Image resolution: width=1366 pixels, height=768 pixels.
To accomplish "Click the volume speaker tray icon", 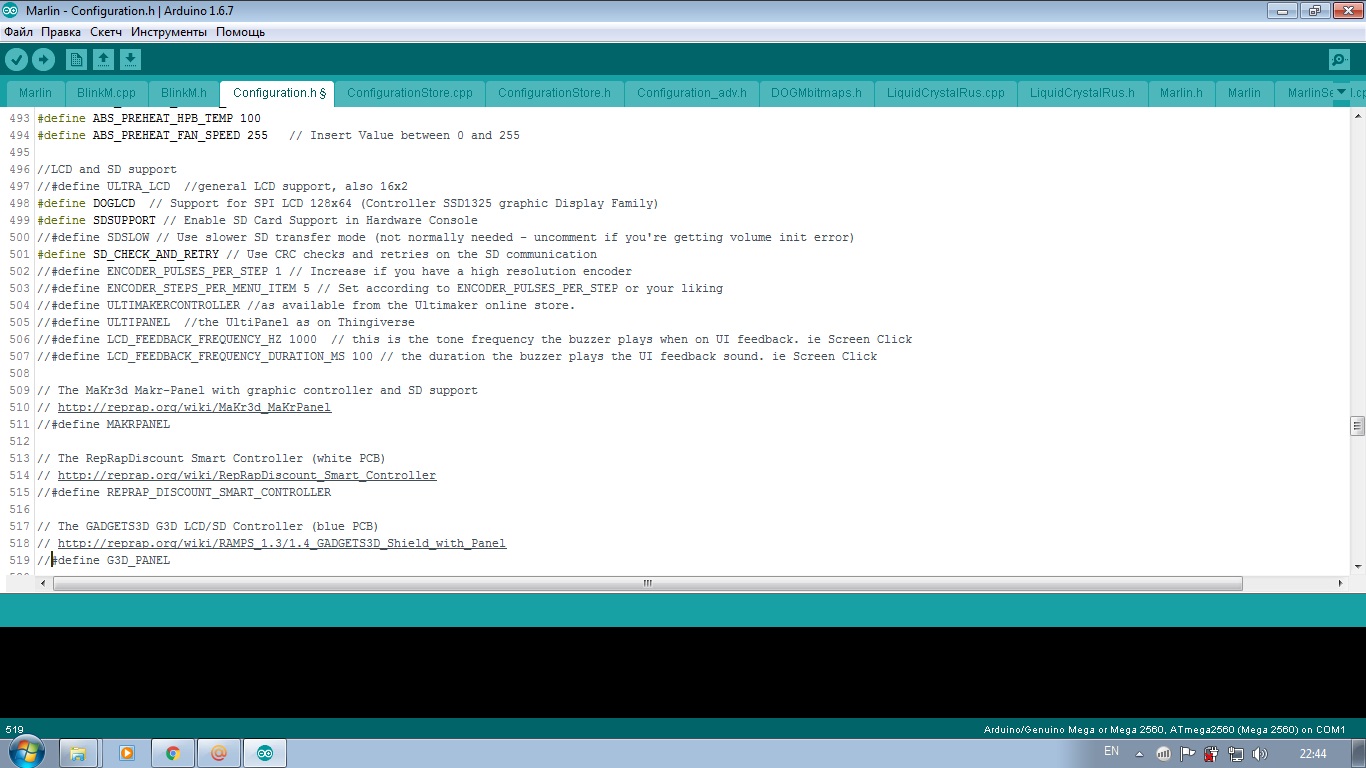I will [1259, 754].
